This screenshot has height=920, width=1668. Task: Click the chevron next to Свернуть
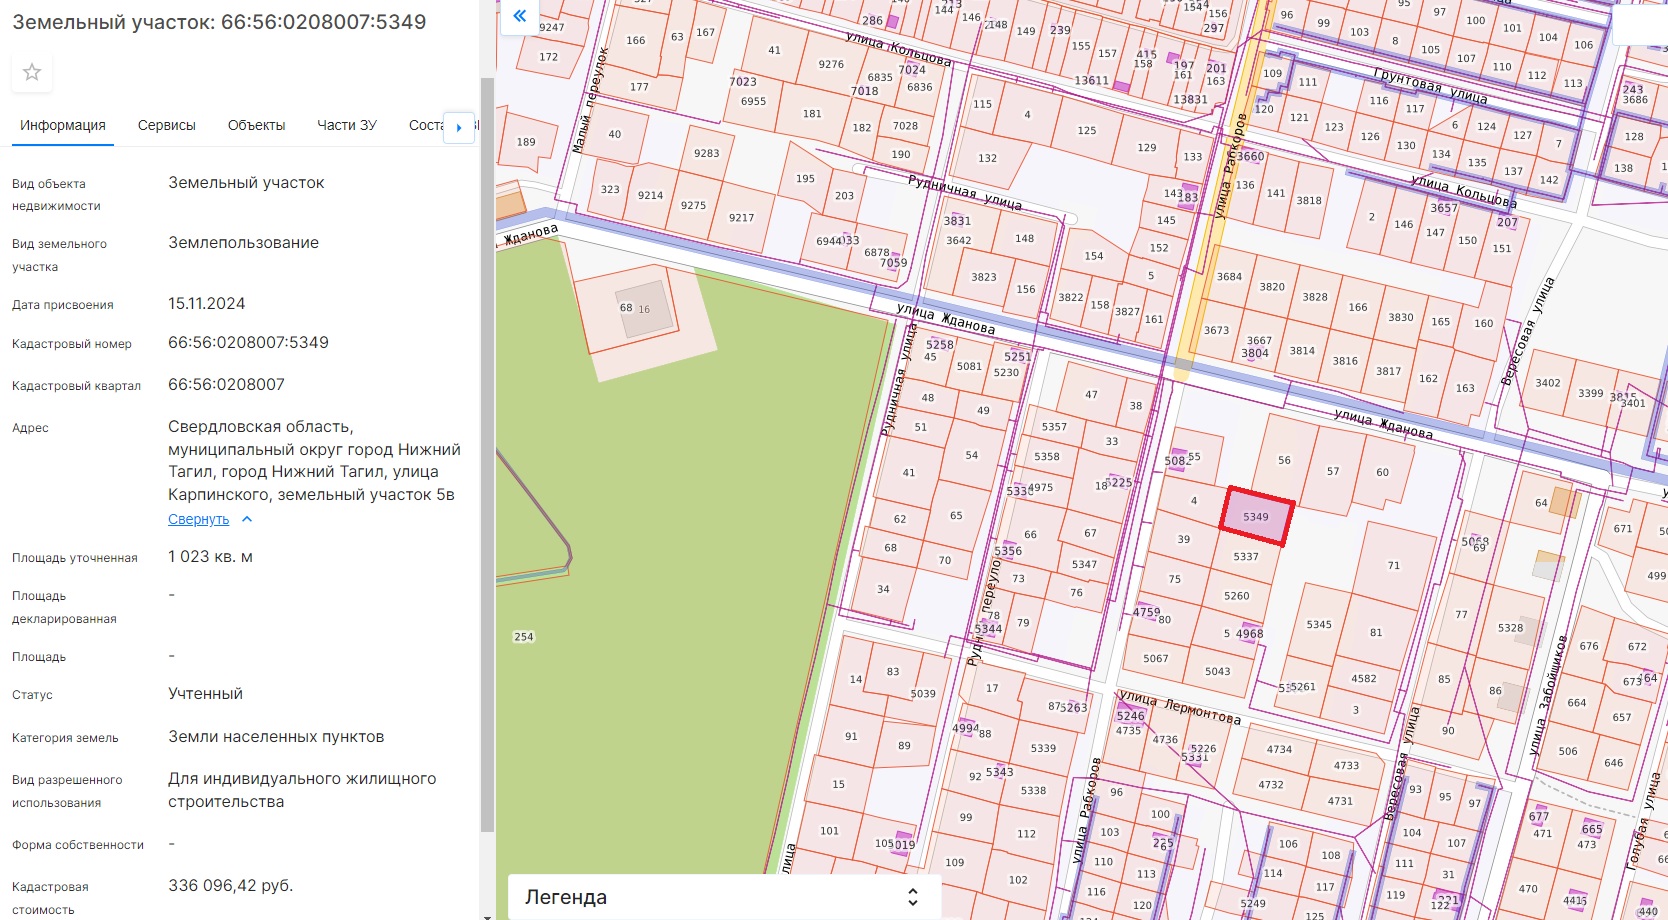247,519
